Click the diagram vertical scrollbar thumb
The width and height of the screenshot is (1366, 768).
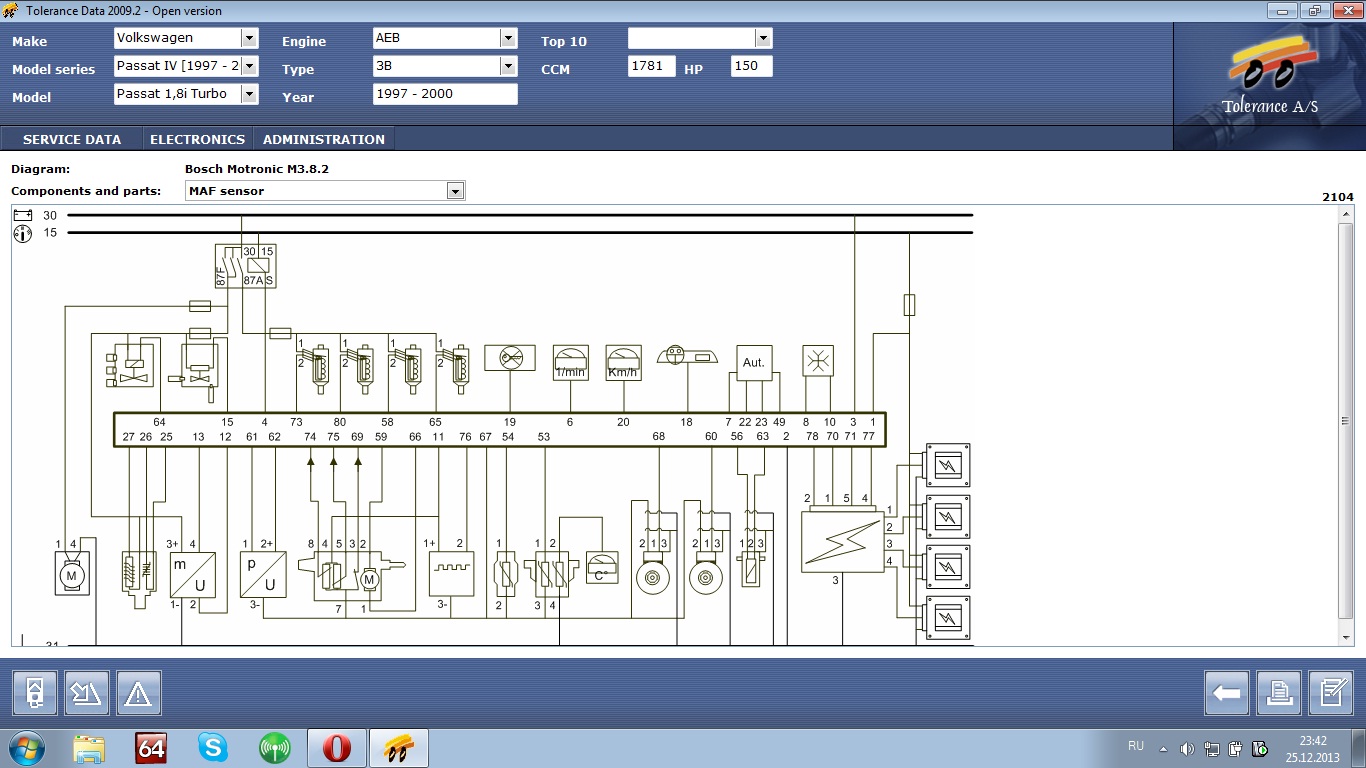[x=1346, y=421]
